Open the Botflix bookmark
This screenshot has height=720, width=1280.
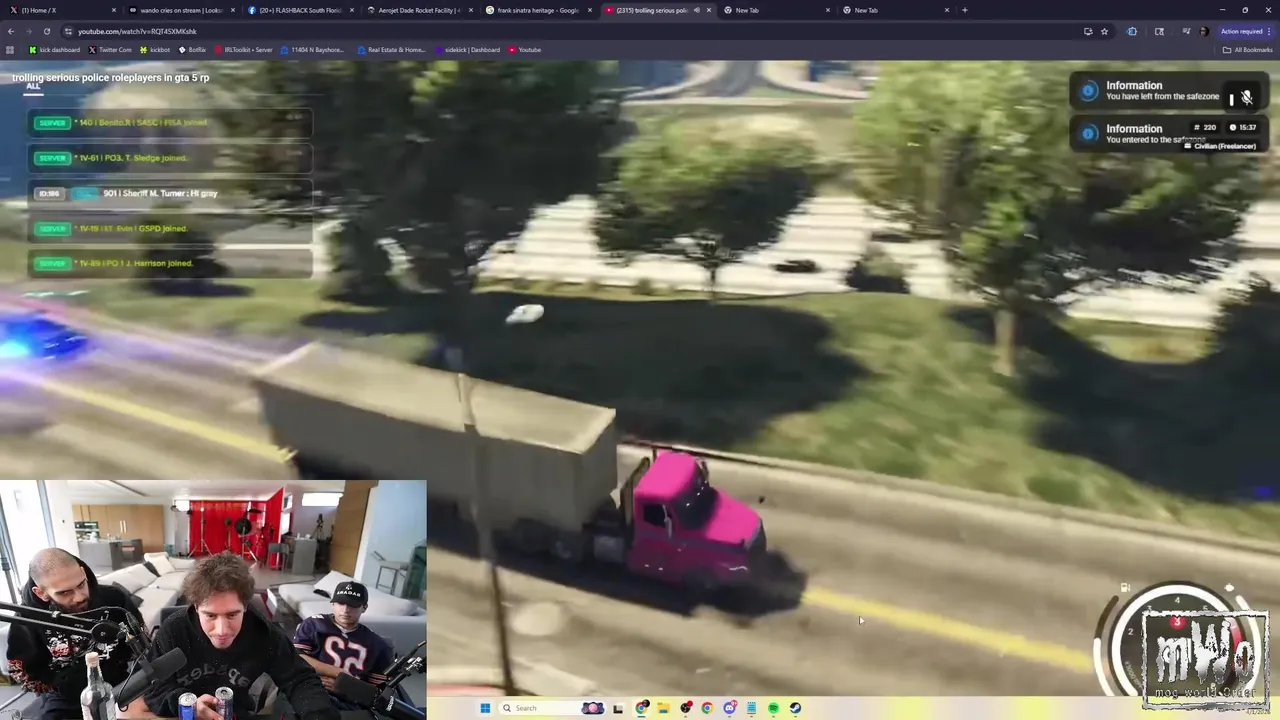tap(192, 49)
